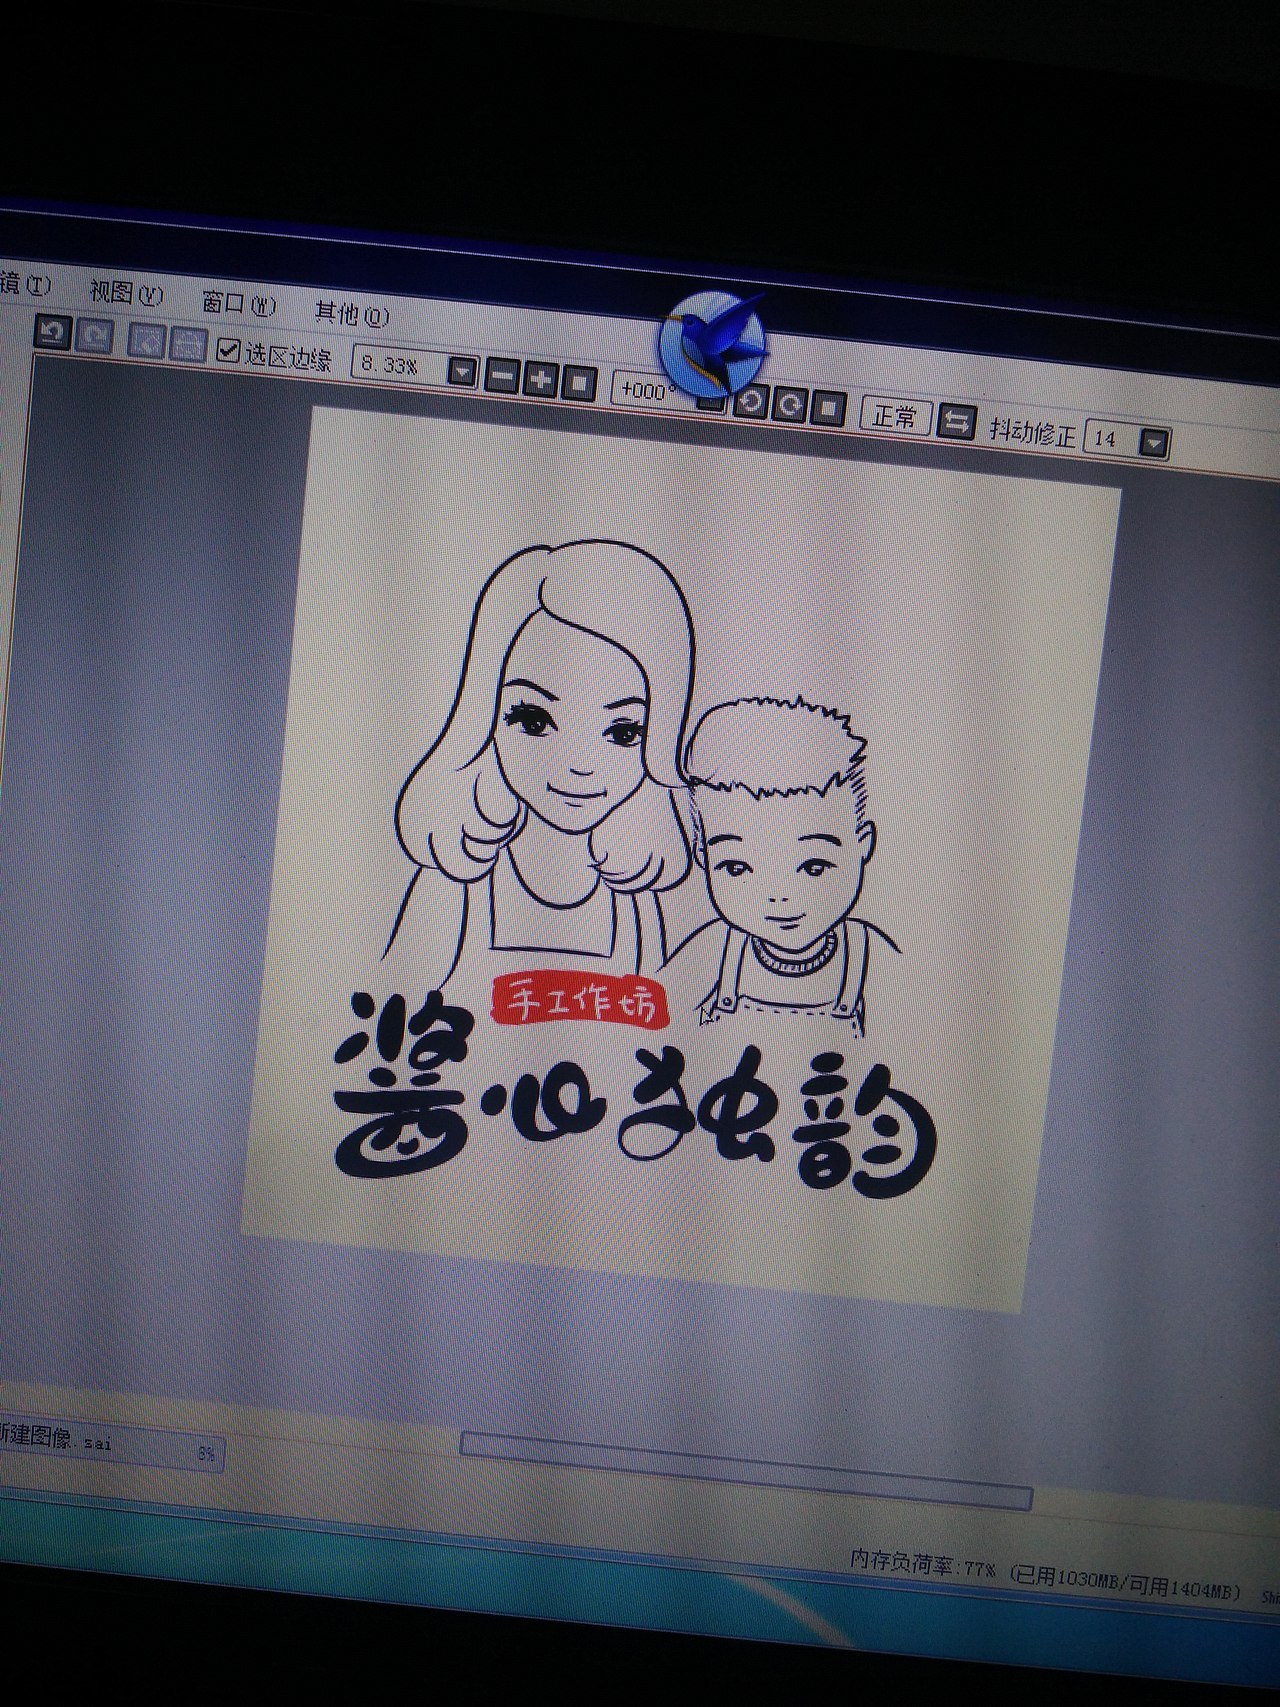Reset zoom with the square button

[x=578, y=383]
